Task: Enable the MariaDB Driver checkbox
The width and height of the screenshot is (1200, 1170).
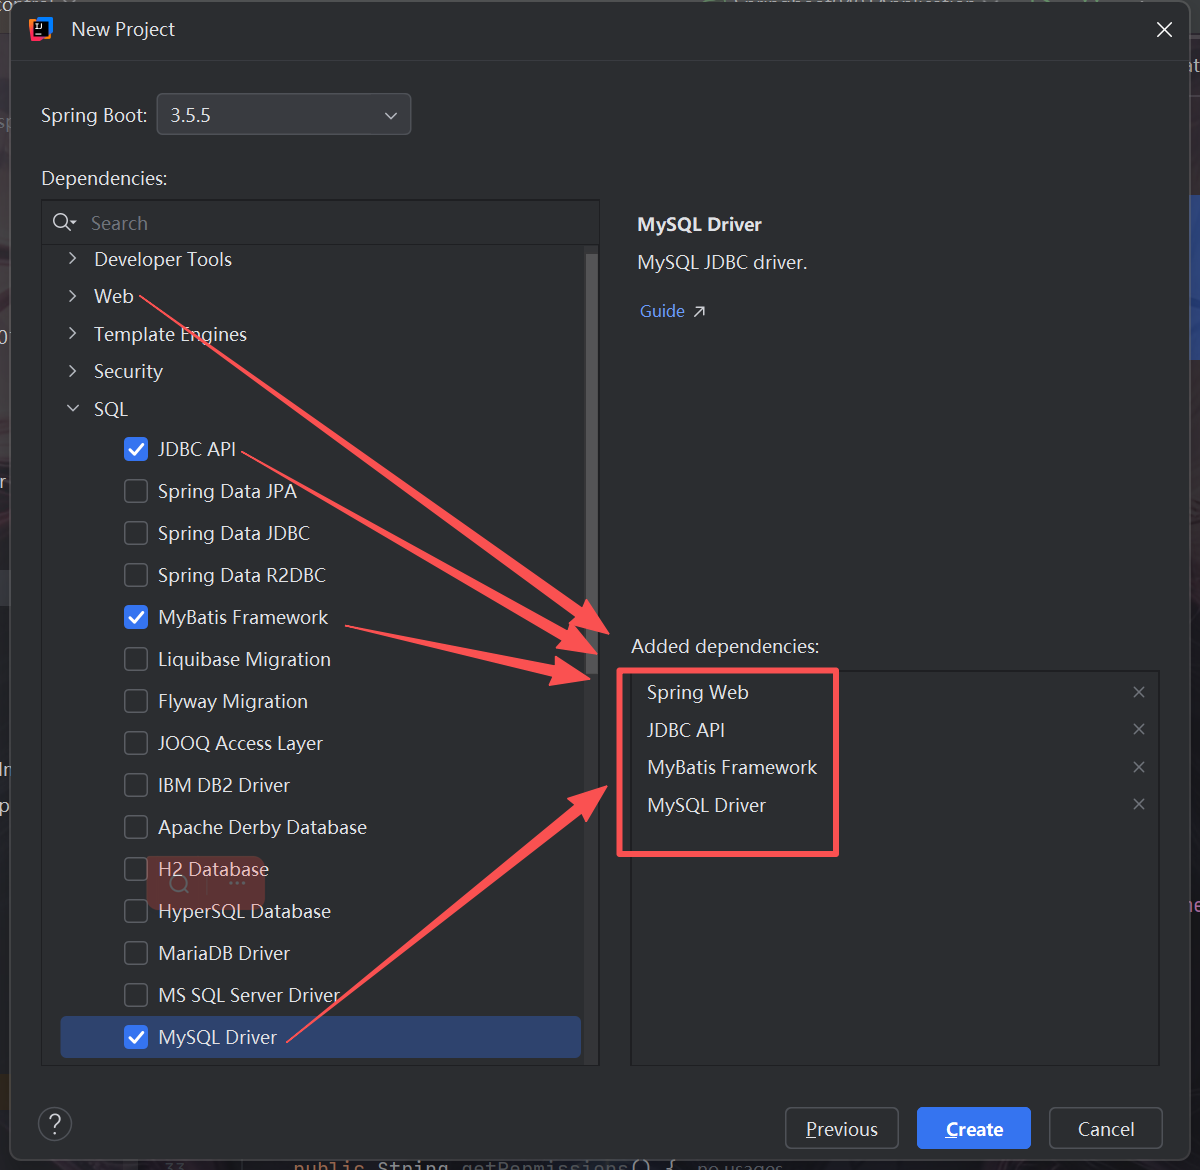Action: (136, 953)
